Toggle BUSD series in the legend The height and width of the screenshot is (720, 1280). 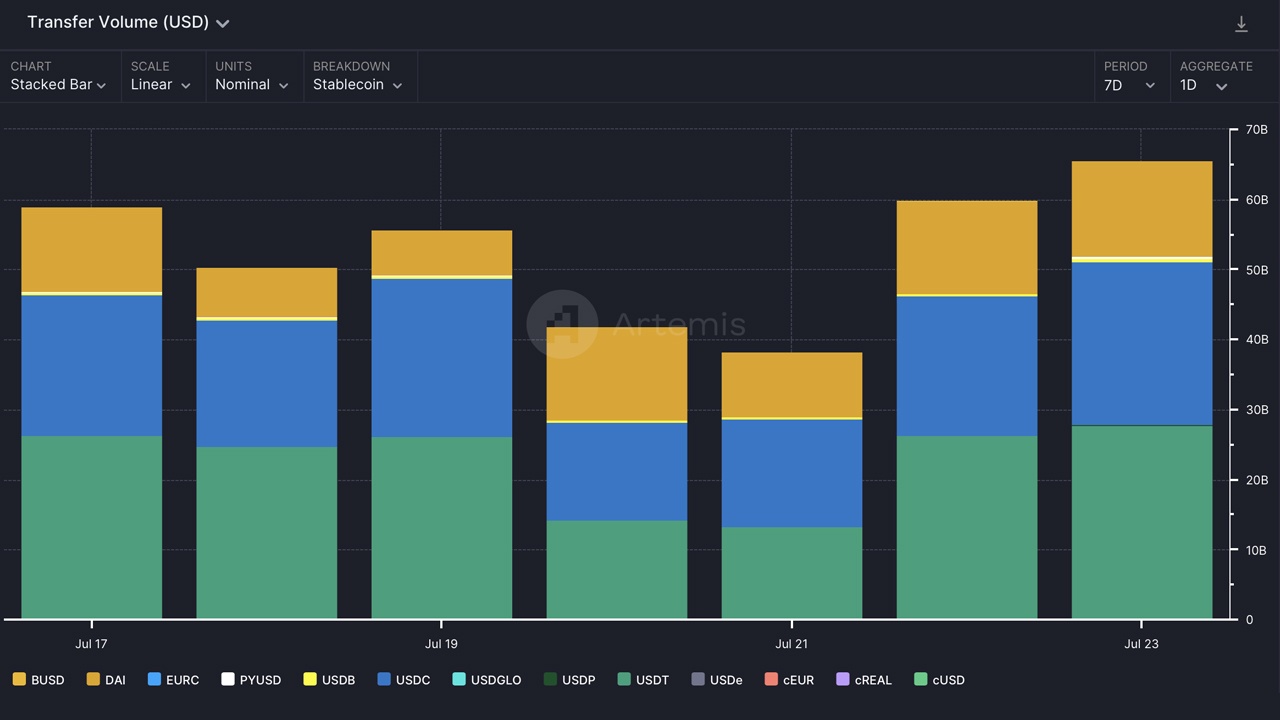(x=38, y=680)
